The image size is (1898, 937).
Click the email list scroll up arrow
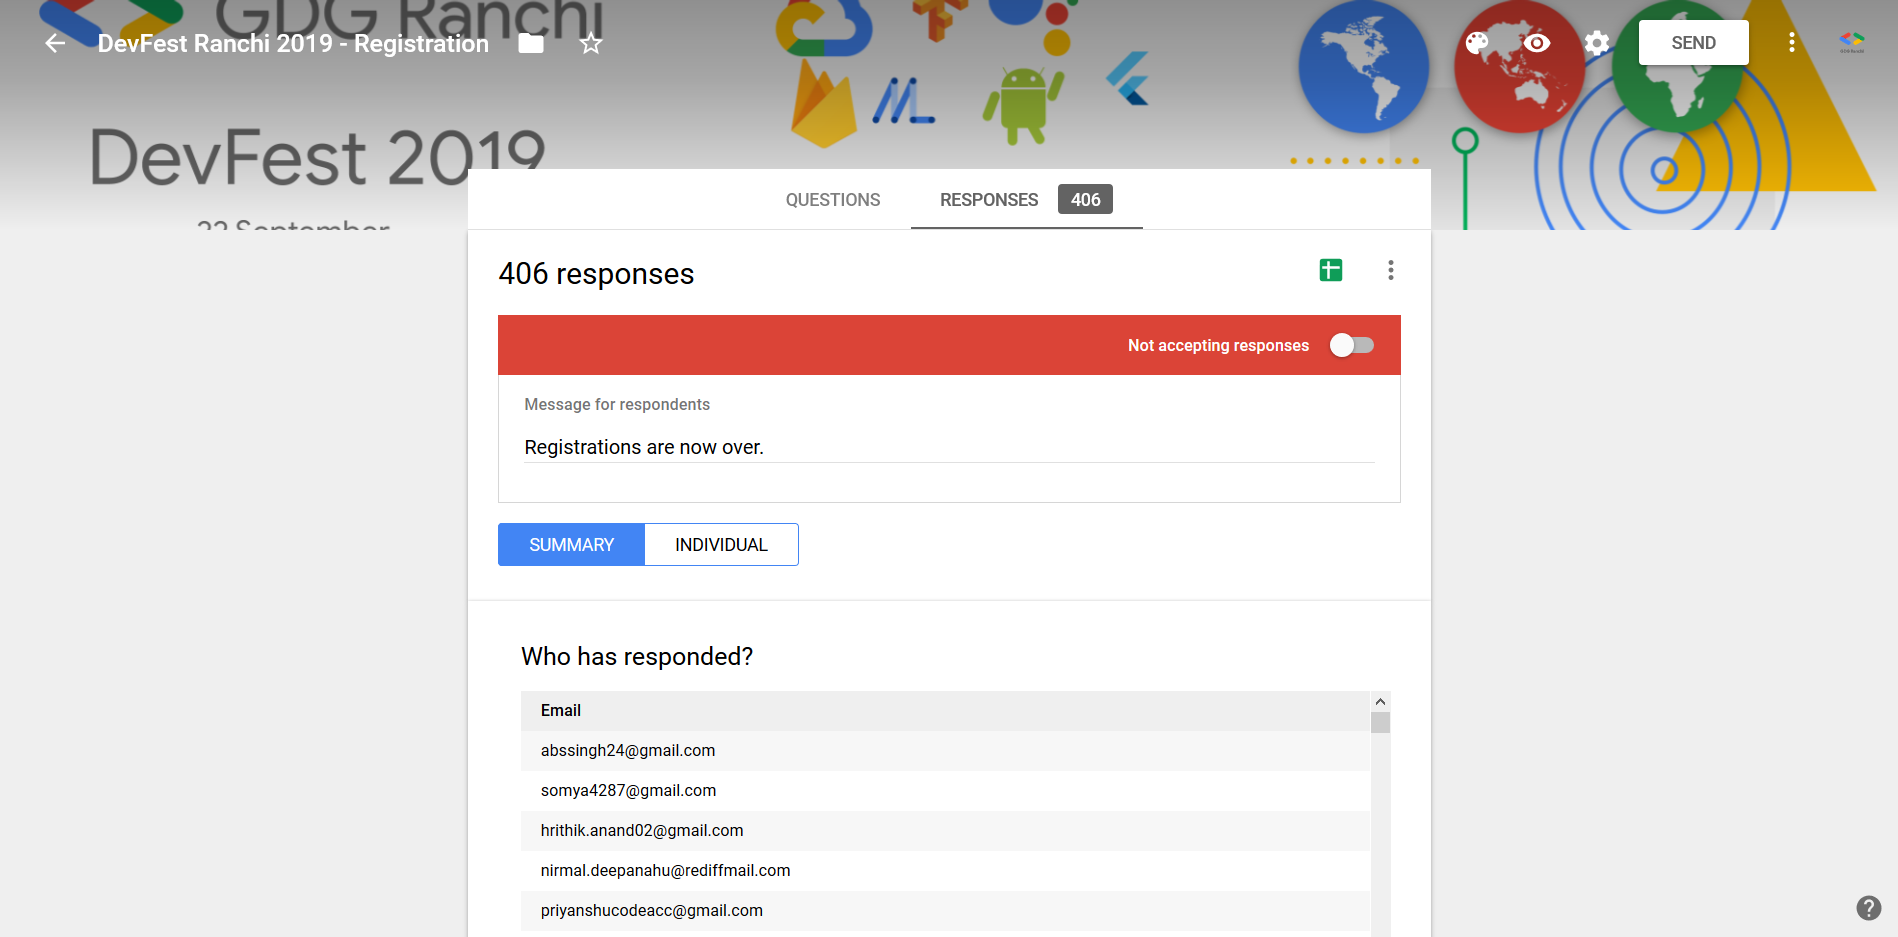(x=1380, y=702)
